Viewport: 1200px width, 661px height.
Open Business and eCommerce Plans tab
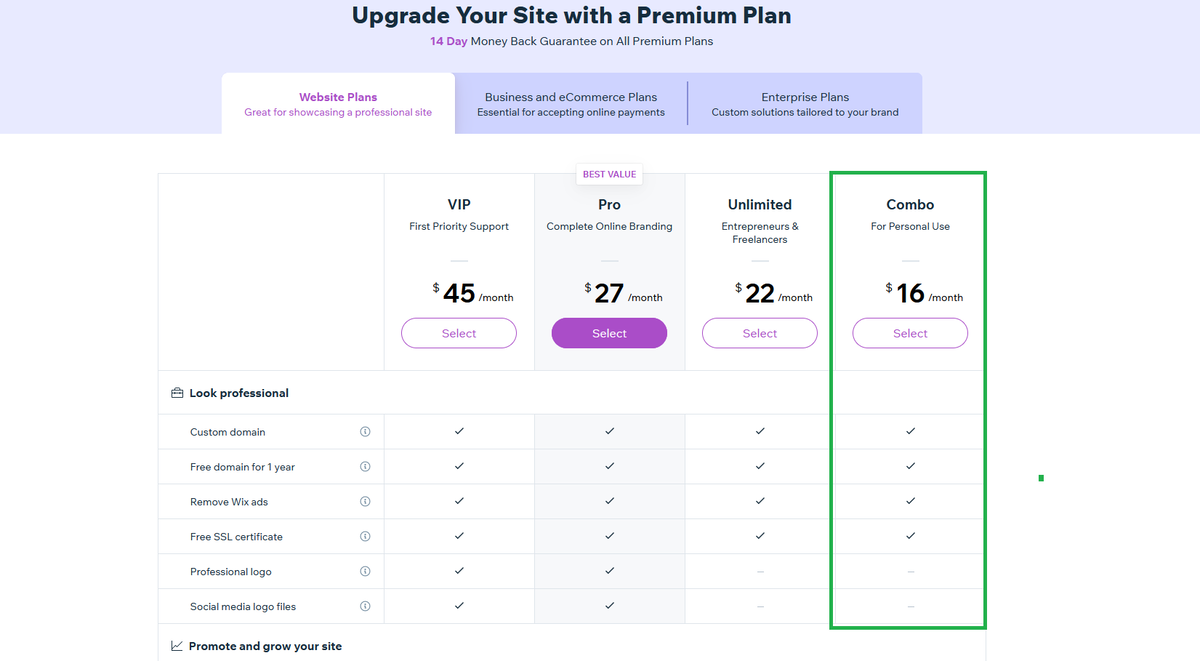[x=571, y=104]
